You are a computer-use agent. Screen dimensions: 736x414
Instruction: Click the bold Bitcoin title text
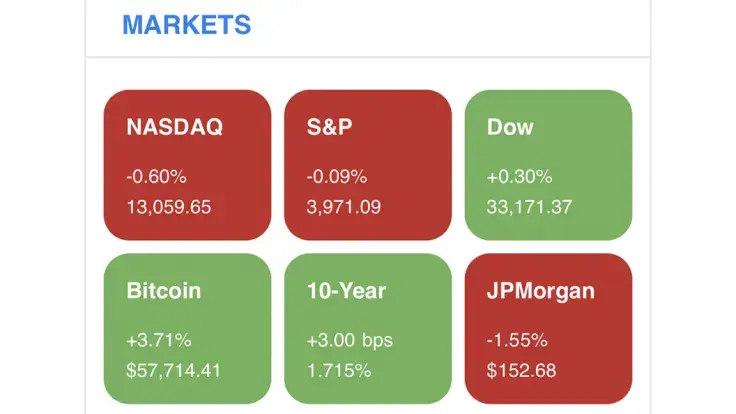pyautogui.click(x=163, y=291)
